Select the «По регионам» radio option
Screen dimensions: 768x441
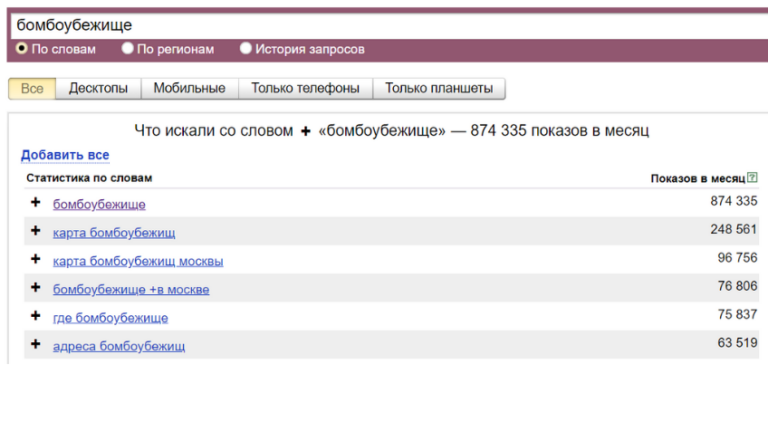[128, 48]
